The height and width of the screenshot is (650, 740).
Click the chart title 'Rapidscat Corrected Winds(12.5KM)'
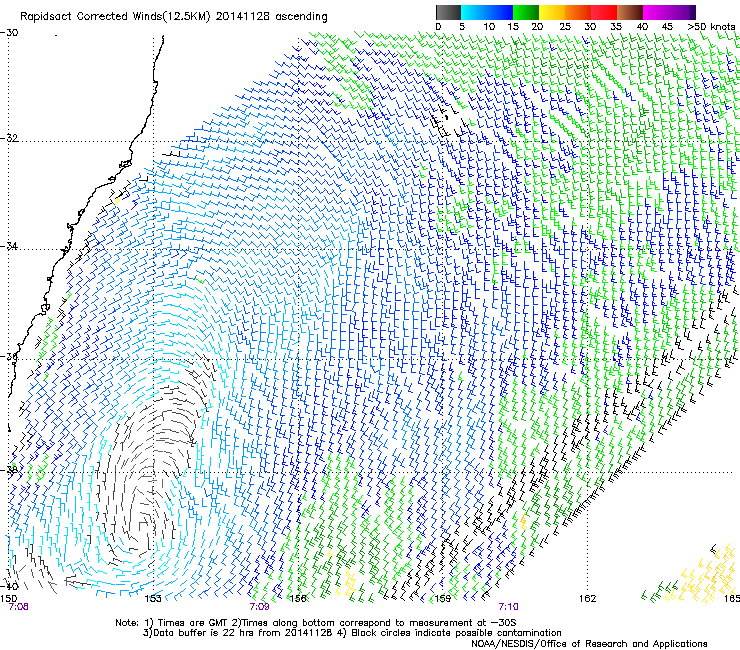coord(115,17)
